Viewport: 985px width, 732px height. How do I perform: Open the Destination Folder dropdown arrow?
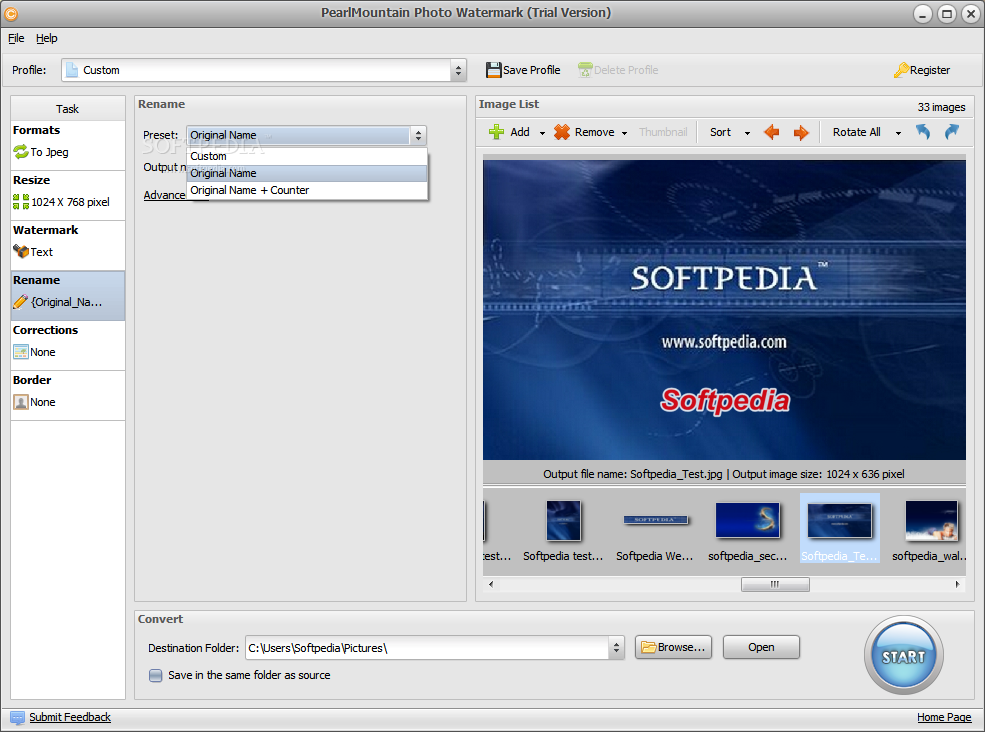(x=616, y=648)
